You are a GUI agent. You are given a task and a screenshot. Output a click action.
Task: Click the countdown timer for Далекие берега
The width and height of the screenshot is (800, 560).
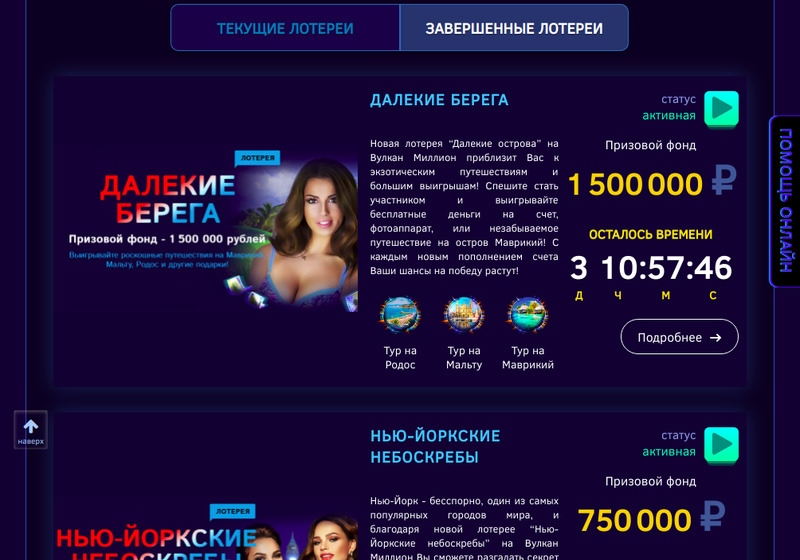[x=651, y=268]
